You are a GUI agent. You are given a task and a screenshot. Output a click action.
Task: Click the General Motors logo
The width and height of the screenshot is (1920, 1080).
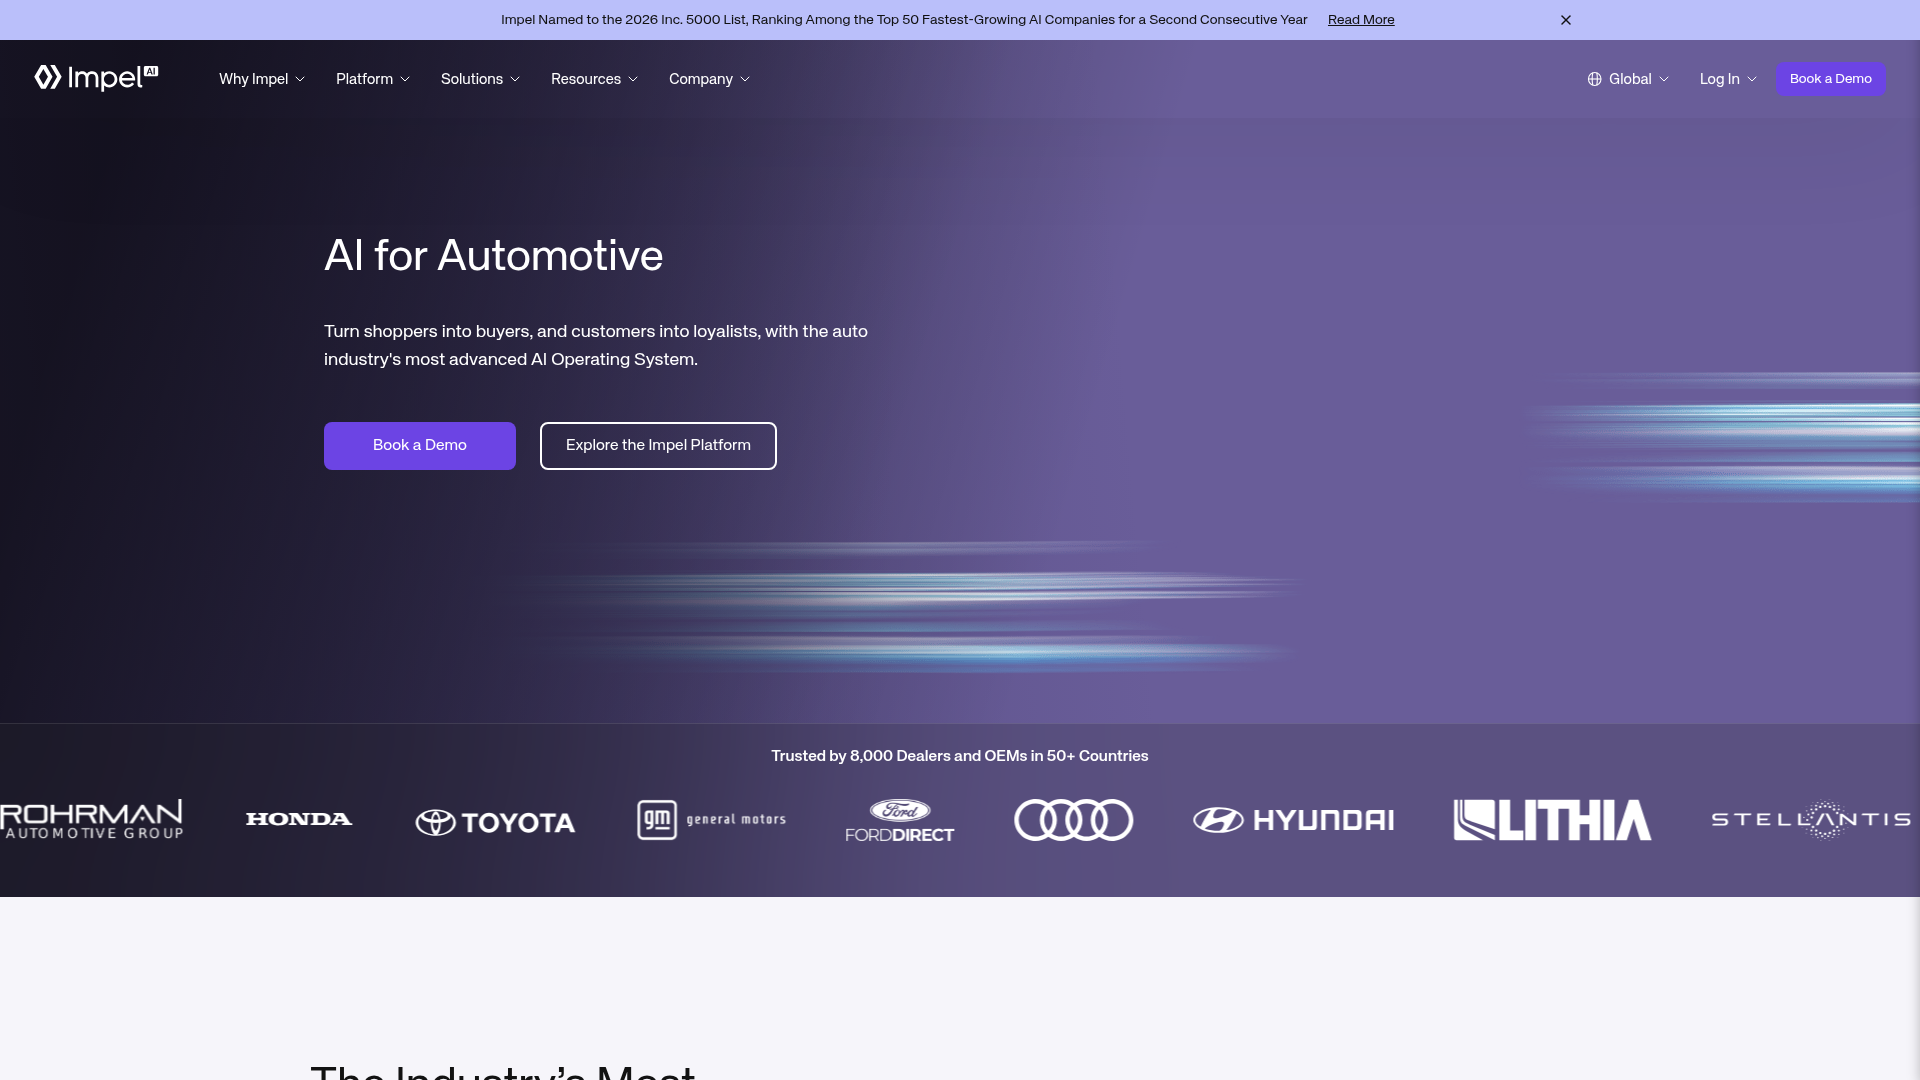(x=711, y=820)
